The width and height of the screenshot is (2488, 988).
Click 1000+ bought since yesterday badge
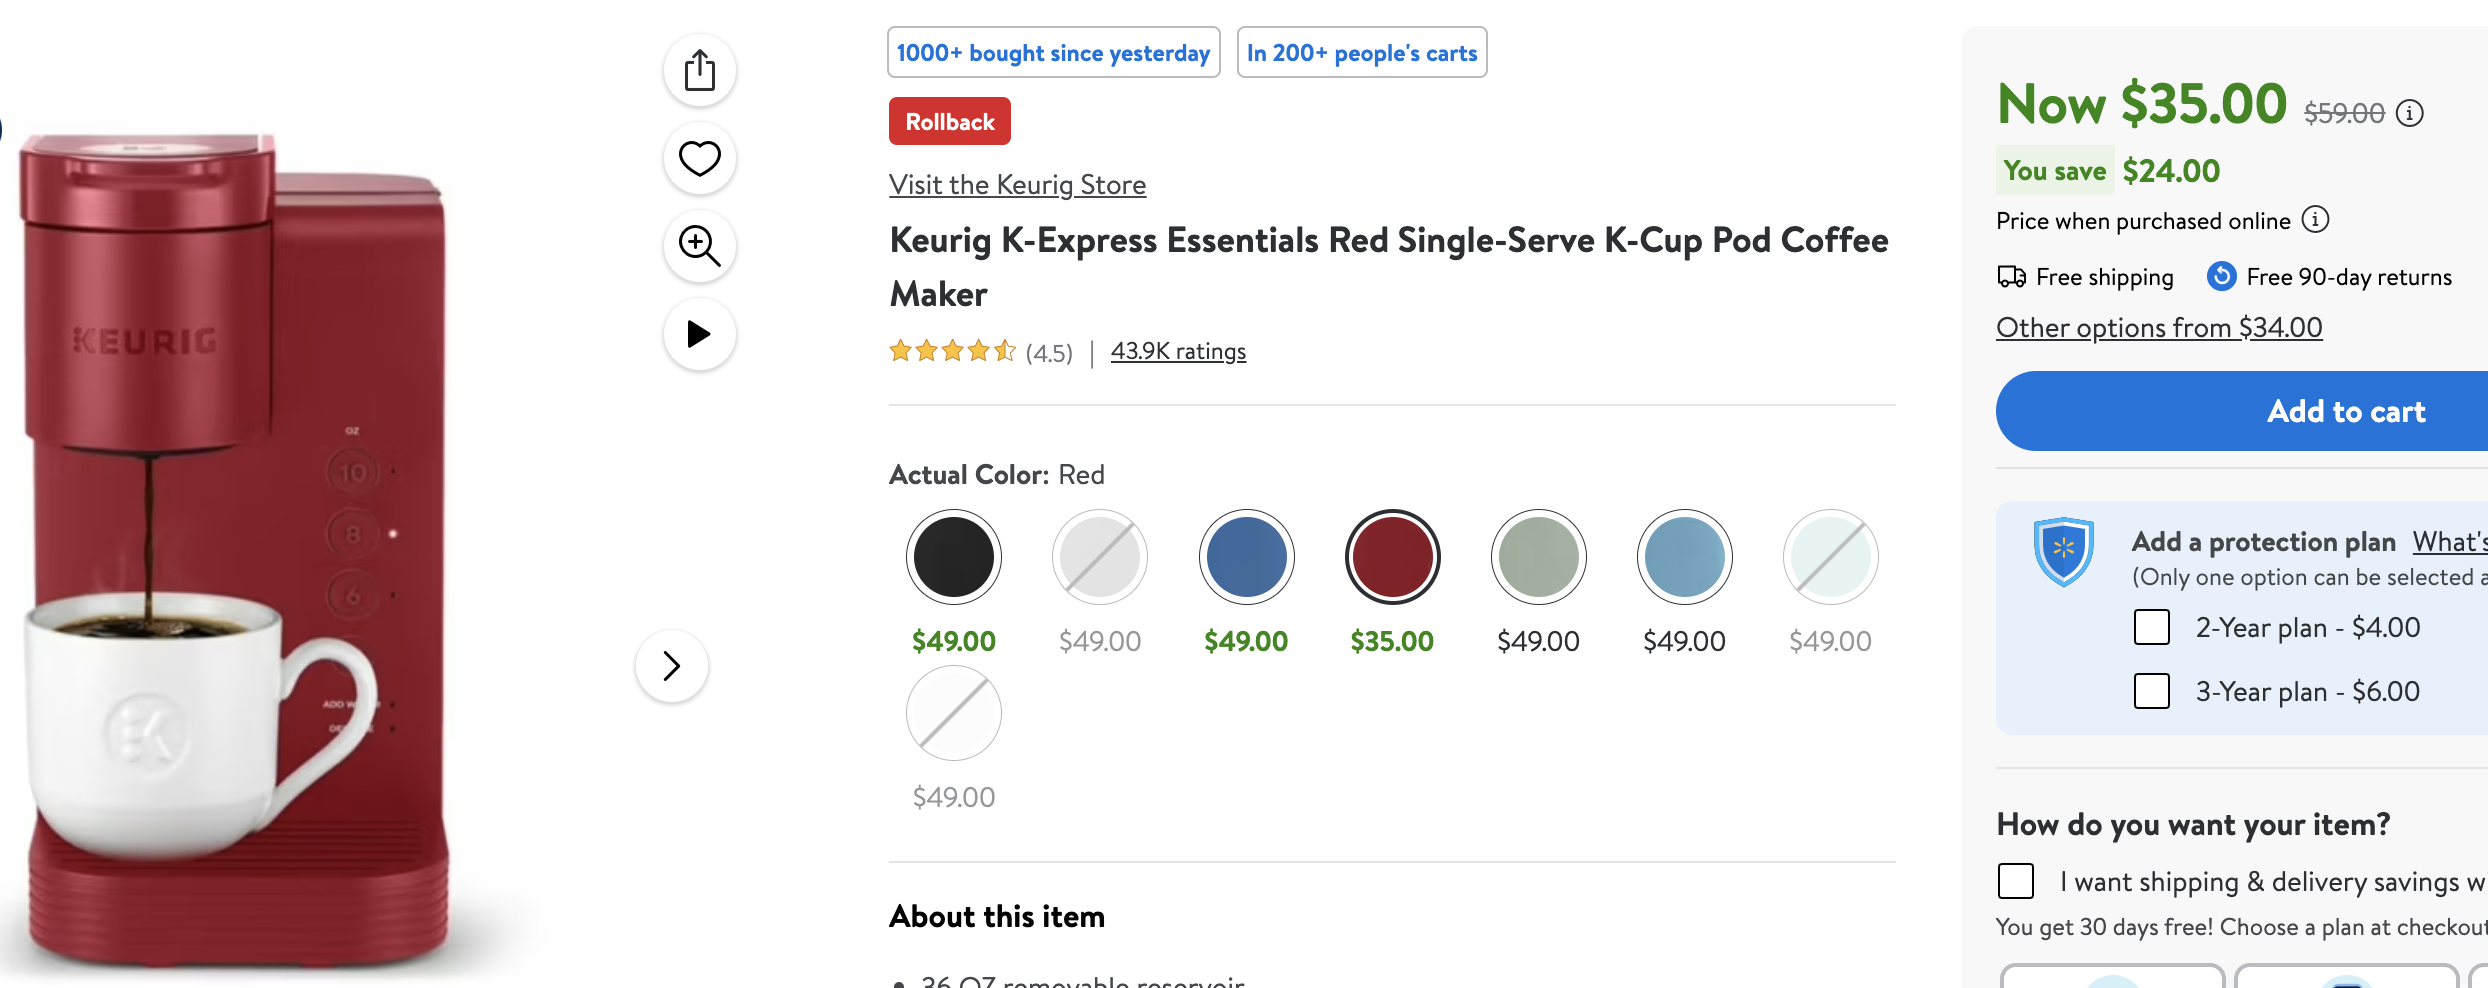(1054, 52)
